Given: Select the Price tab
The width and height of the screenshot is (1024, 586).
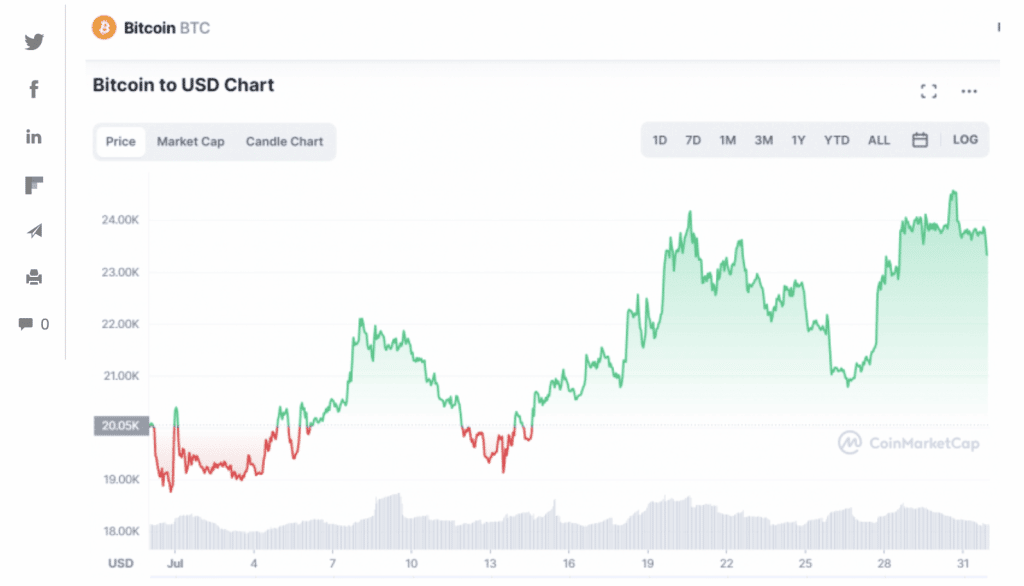Looking at the screenshot, I should 121,142.
